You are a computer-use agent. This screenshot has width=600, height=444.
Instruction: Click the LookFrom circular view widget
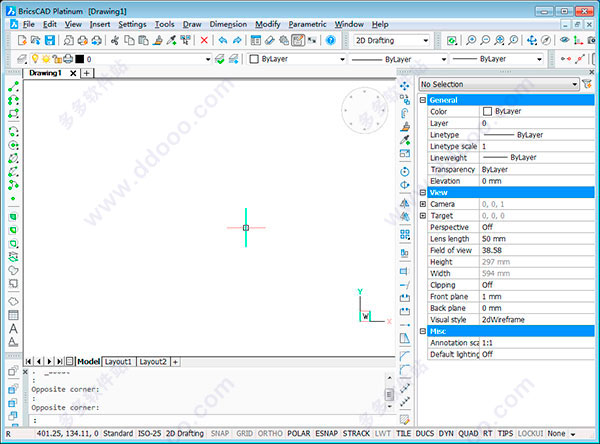pos(364,111)
